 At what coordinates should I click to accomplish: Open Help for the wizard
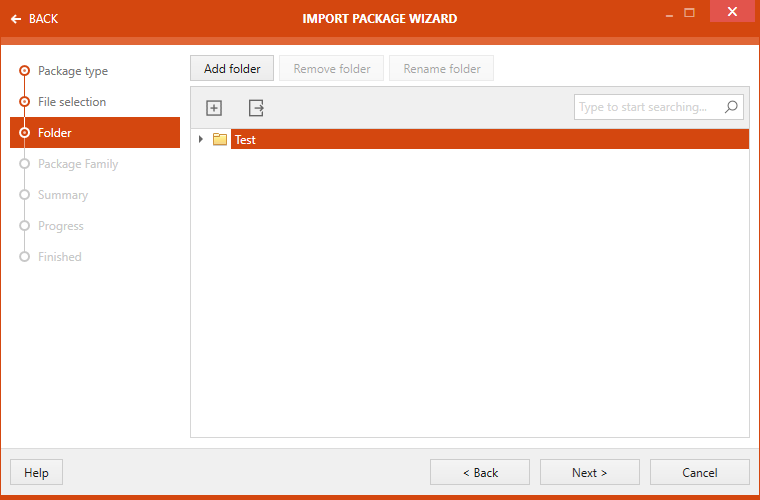pos(36,472)
